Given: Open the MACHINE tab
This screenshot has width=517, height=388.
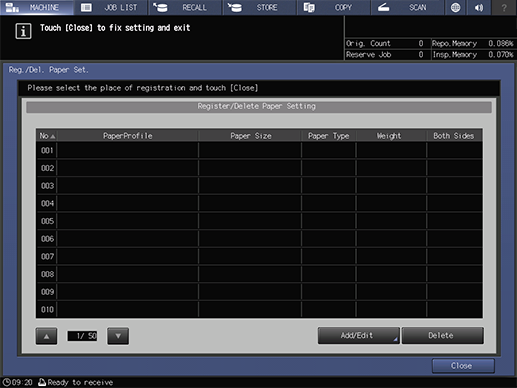Looking at the screenshot, I should point(37,7).
